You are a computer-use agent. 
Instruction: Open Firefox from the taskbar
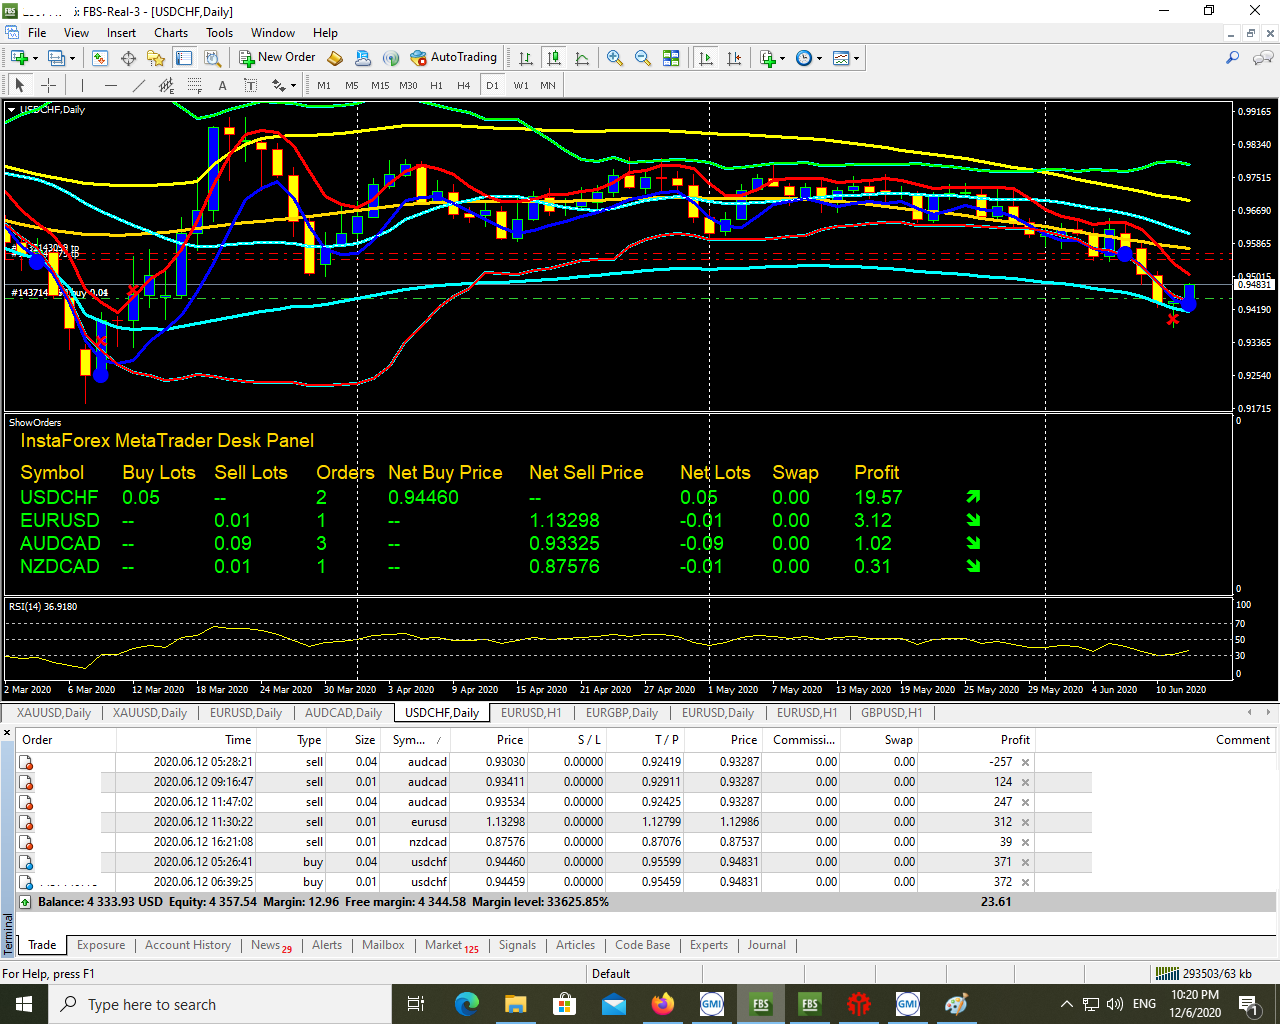point(662,1004)
